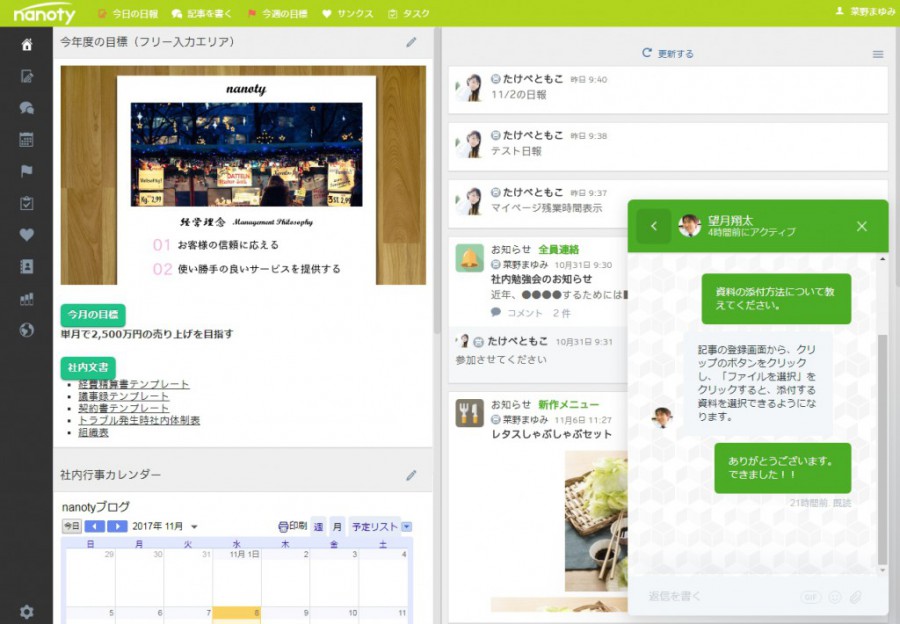Open サンクス in top menu
This screenshot has width=900, height=624.
(348, 14)
